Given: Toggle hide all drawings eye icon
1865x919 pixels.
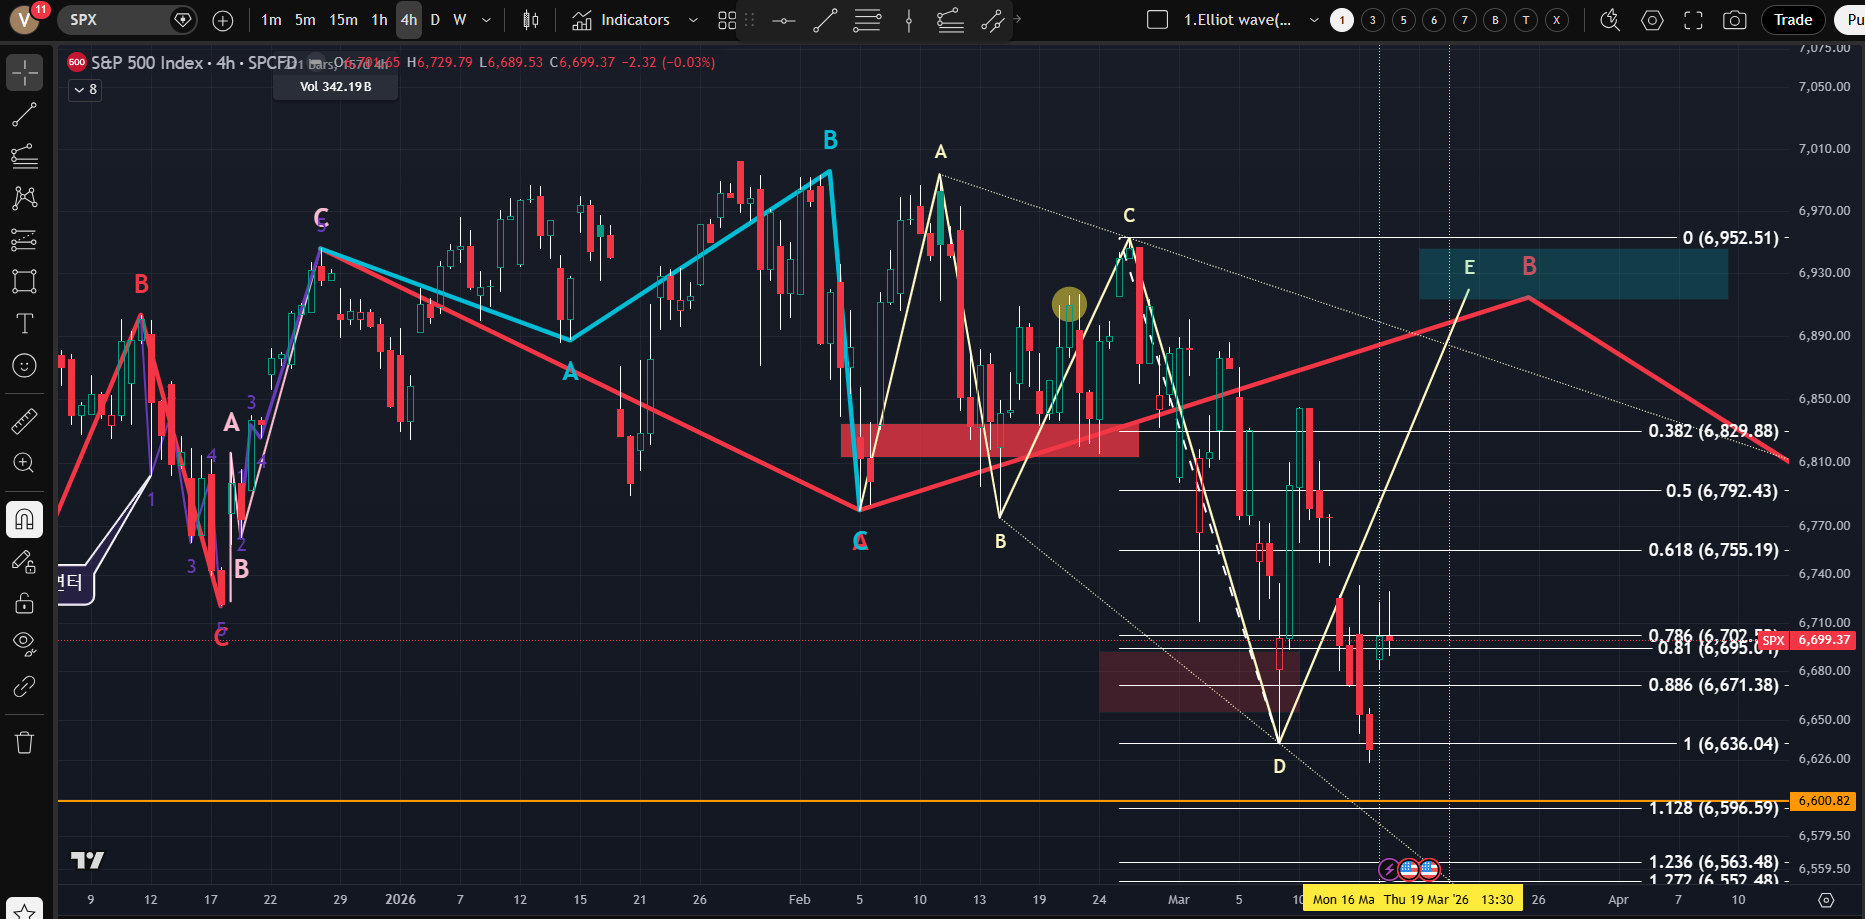Looking at the screenshot, I should coord(24,642).
